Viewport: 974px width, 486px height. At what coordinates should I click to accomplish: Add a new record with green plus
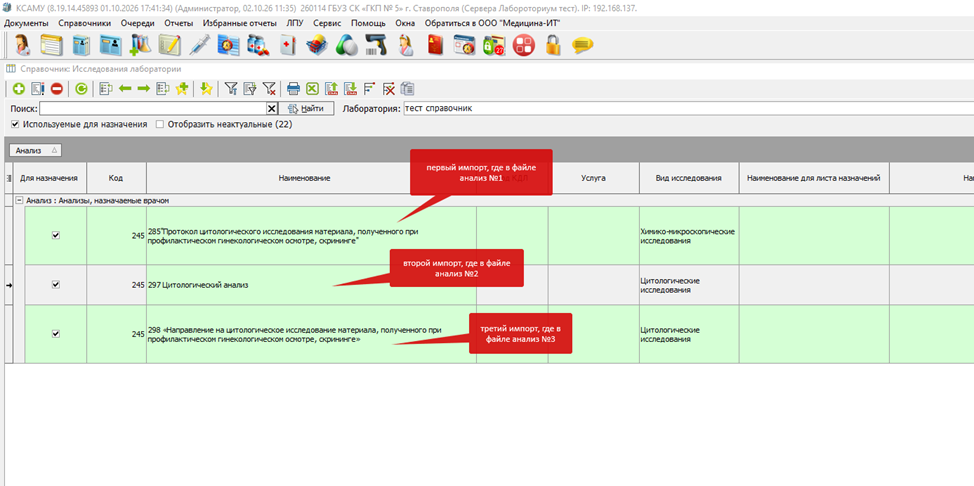pyautogui.click(x=19, y=89)
